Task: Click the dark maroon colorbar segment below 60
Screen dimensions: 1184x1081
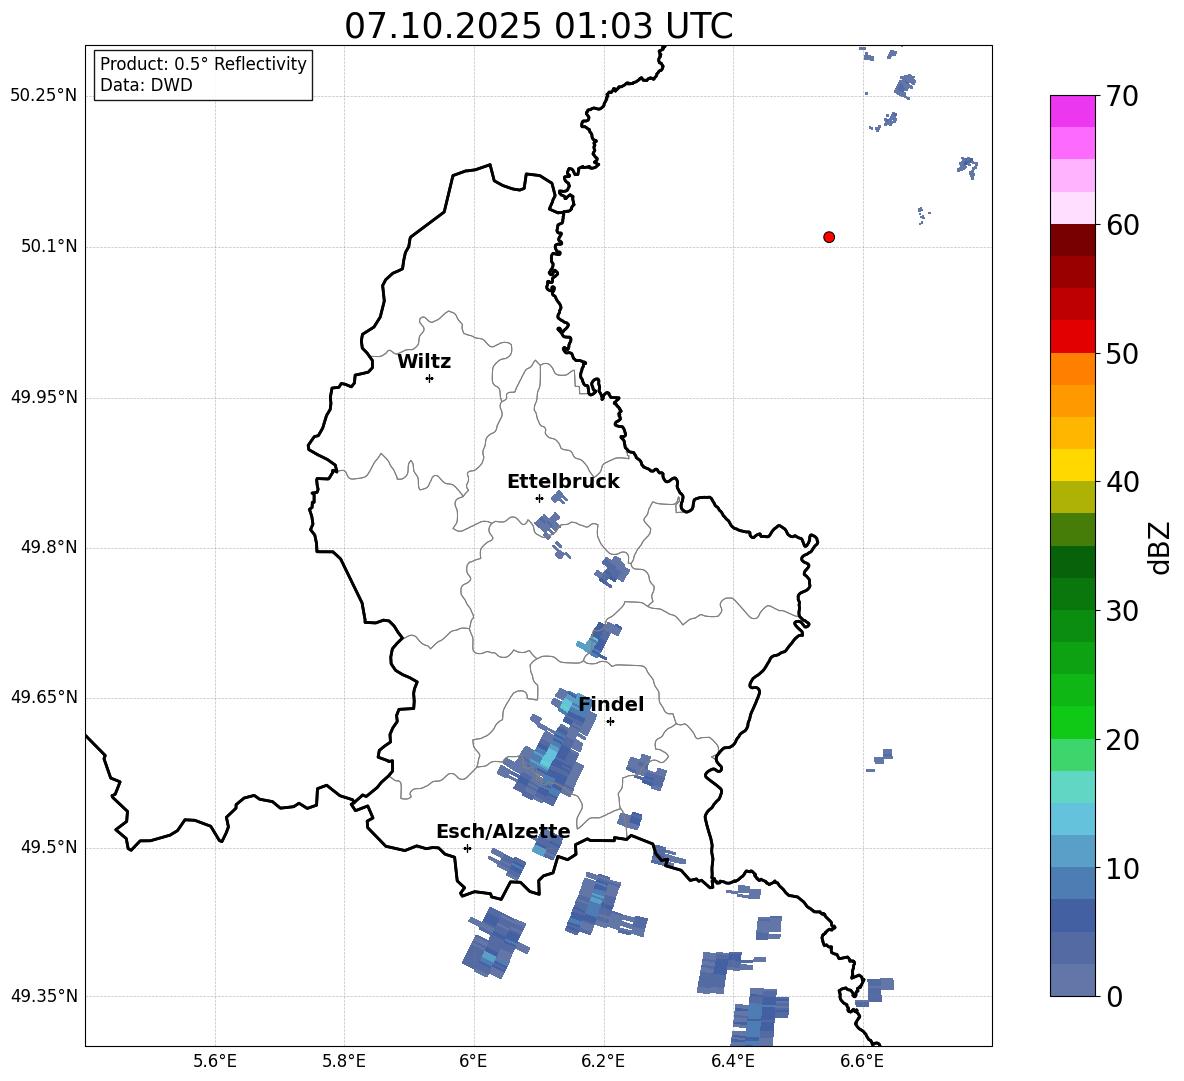Action: (x=1073, y=240)
